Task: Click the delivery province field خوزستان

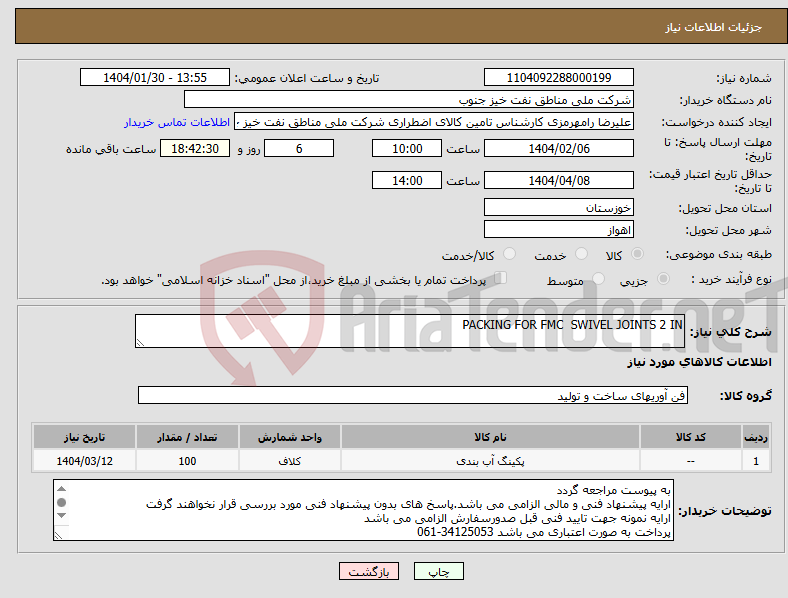Action: click(x=558, y=207)
